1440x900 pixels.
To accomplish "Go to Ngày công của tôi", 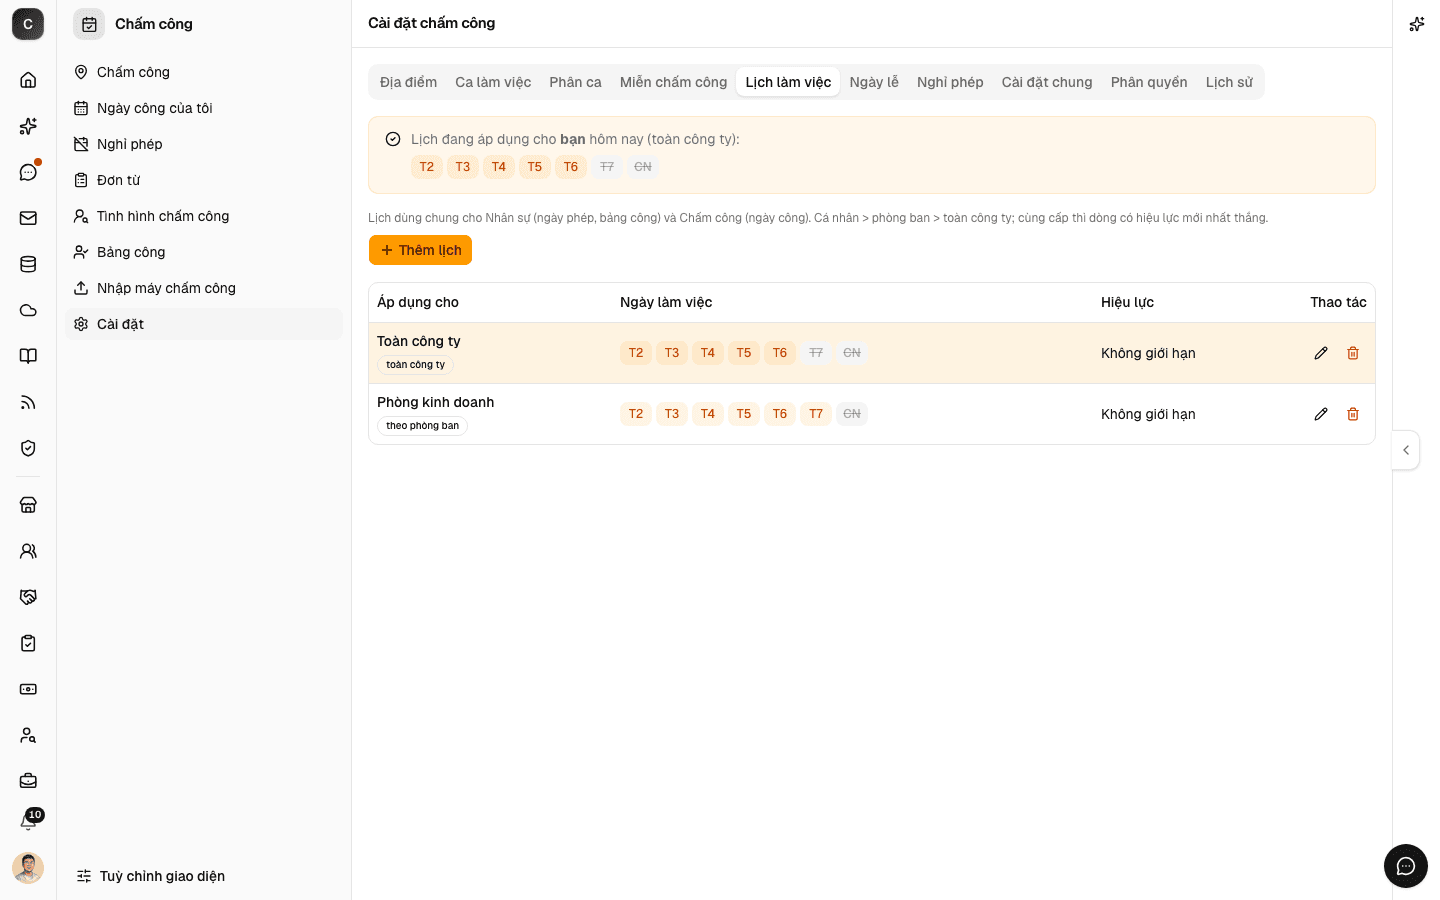I will [x=204, y=108].
